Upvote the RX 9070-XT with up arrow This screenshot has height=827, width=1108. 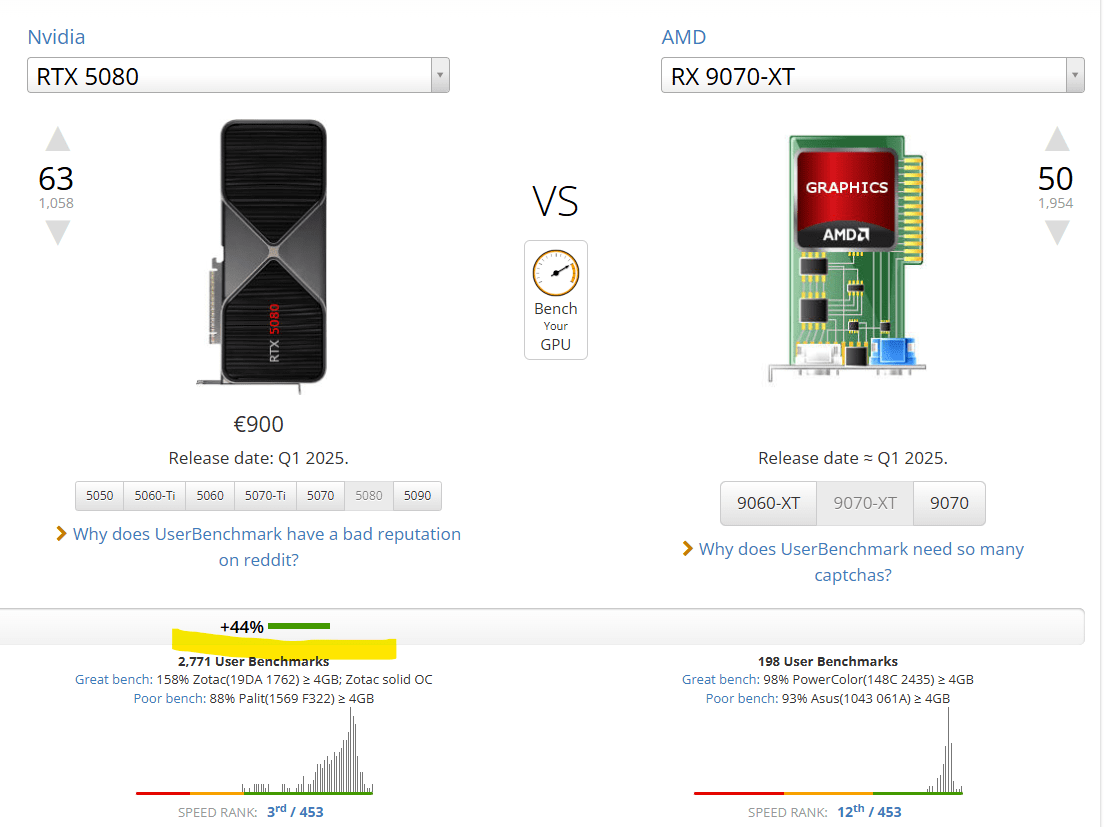tap(1057, 139)
